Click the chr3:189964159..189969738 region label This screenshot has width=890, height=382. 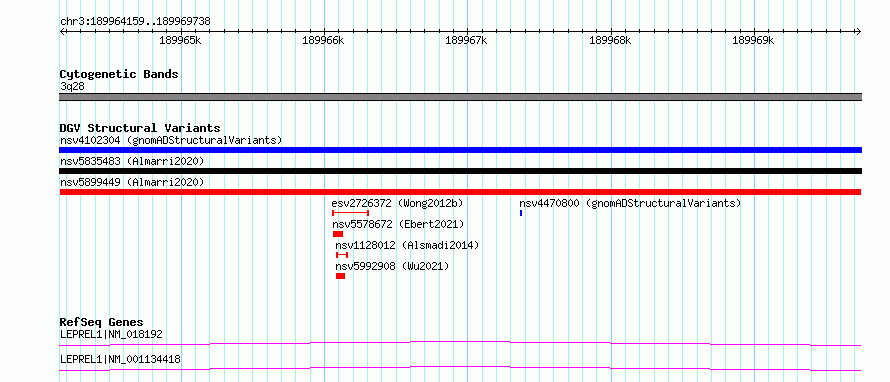(135, 22)
